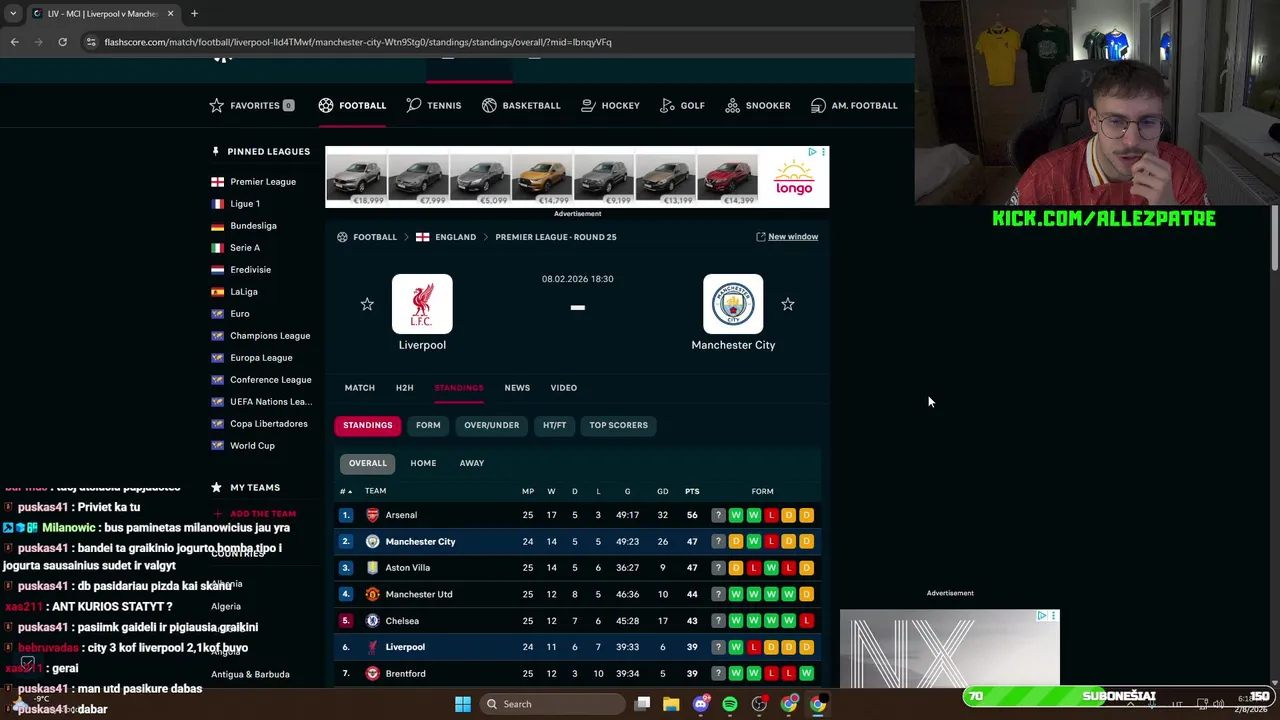
Task: Click Chelsea's upcoming match question-mark badge
Action: pyautogui.click(x=717, y=621)
